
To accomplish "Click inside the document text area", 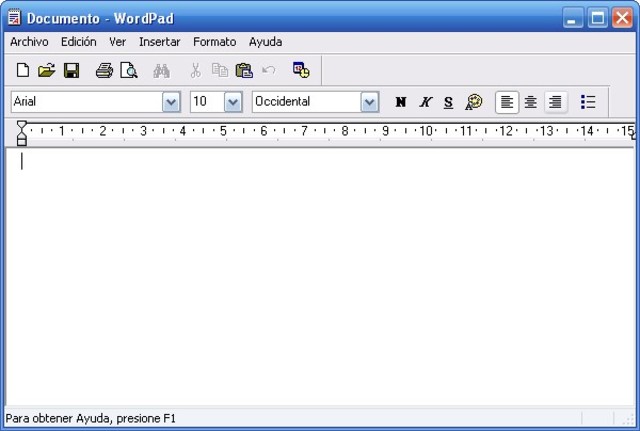I will click(320, 278).
